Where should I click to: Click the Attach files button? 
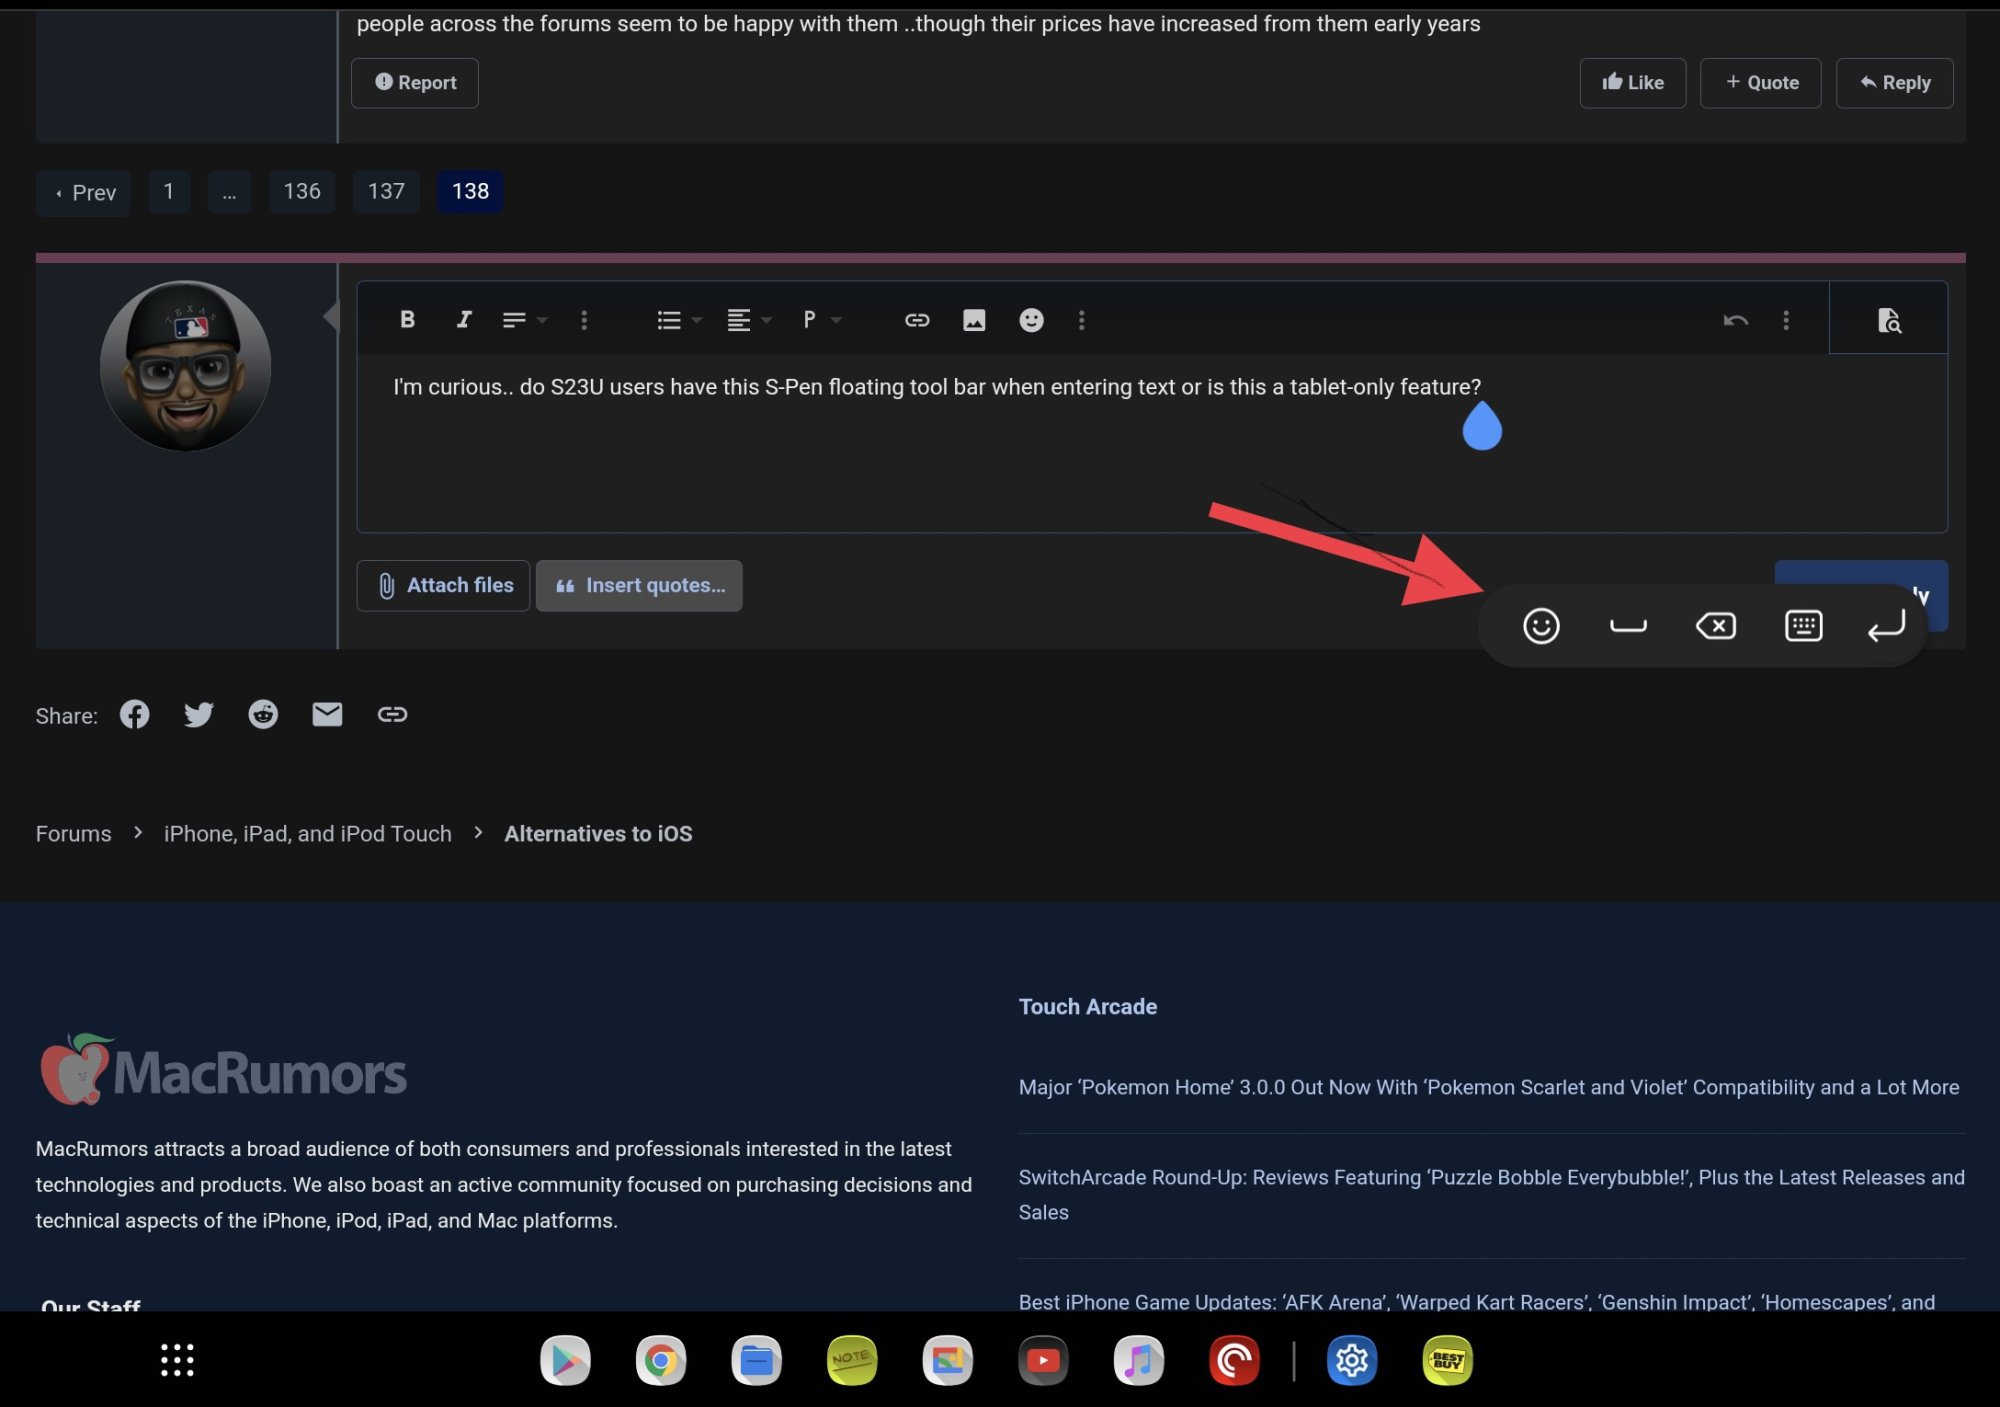tap(443, 585)
